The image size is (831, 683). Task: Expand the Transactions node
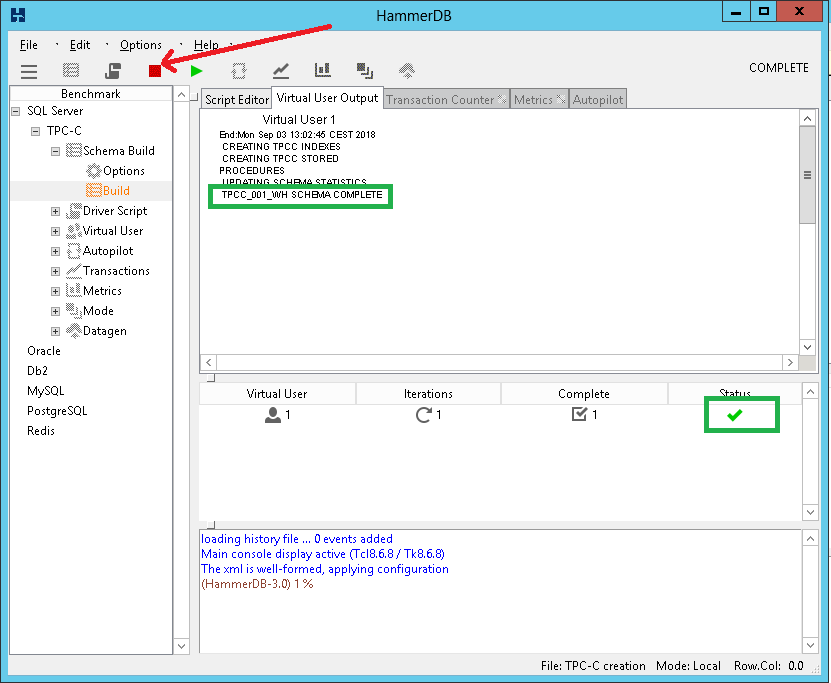click(x=56, y=271)
